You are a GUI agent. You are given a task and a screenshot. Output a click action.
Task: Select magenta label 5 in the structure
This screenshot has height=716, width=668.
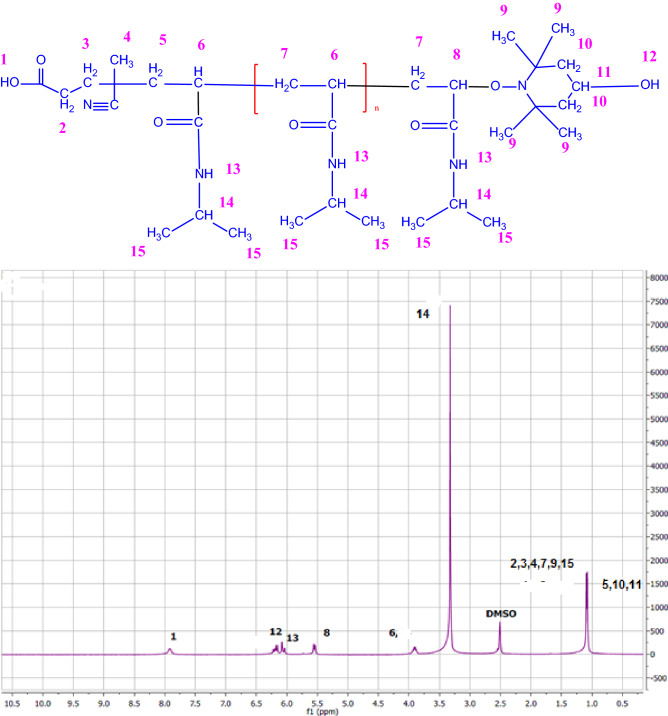163,40
